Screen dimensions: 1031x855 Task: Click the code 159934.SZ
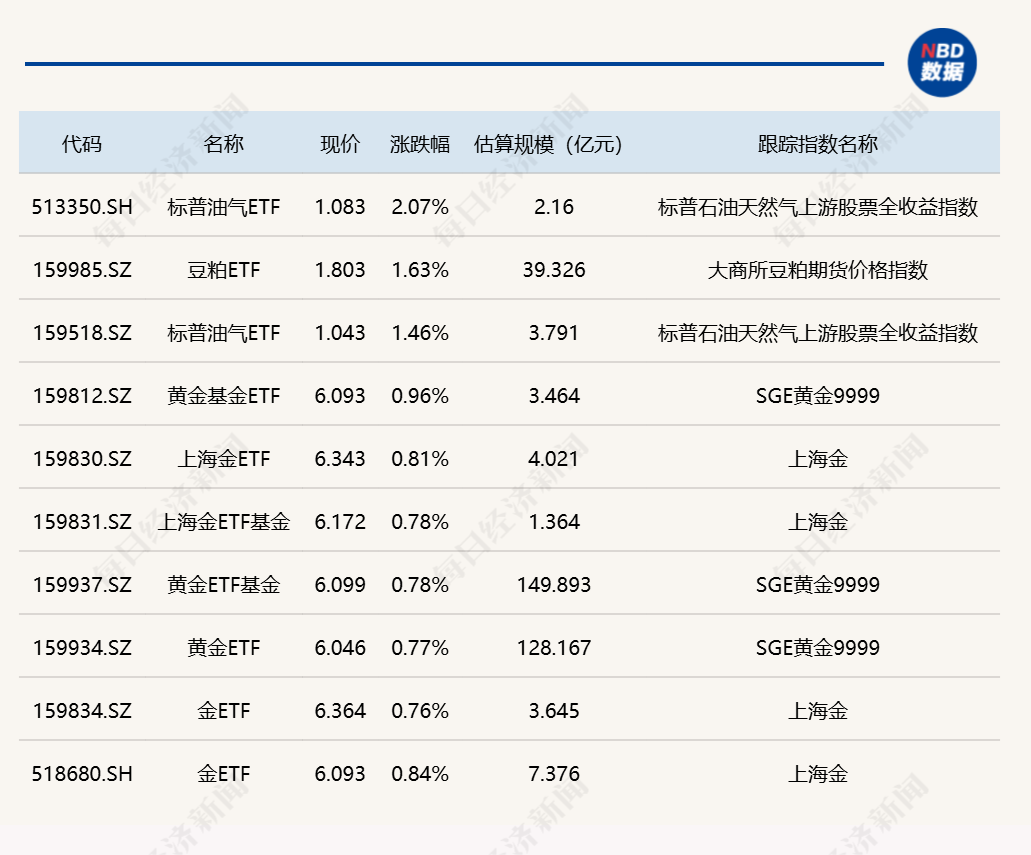81,648
